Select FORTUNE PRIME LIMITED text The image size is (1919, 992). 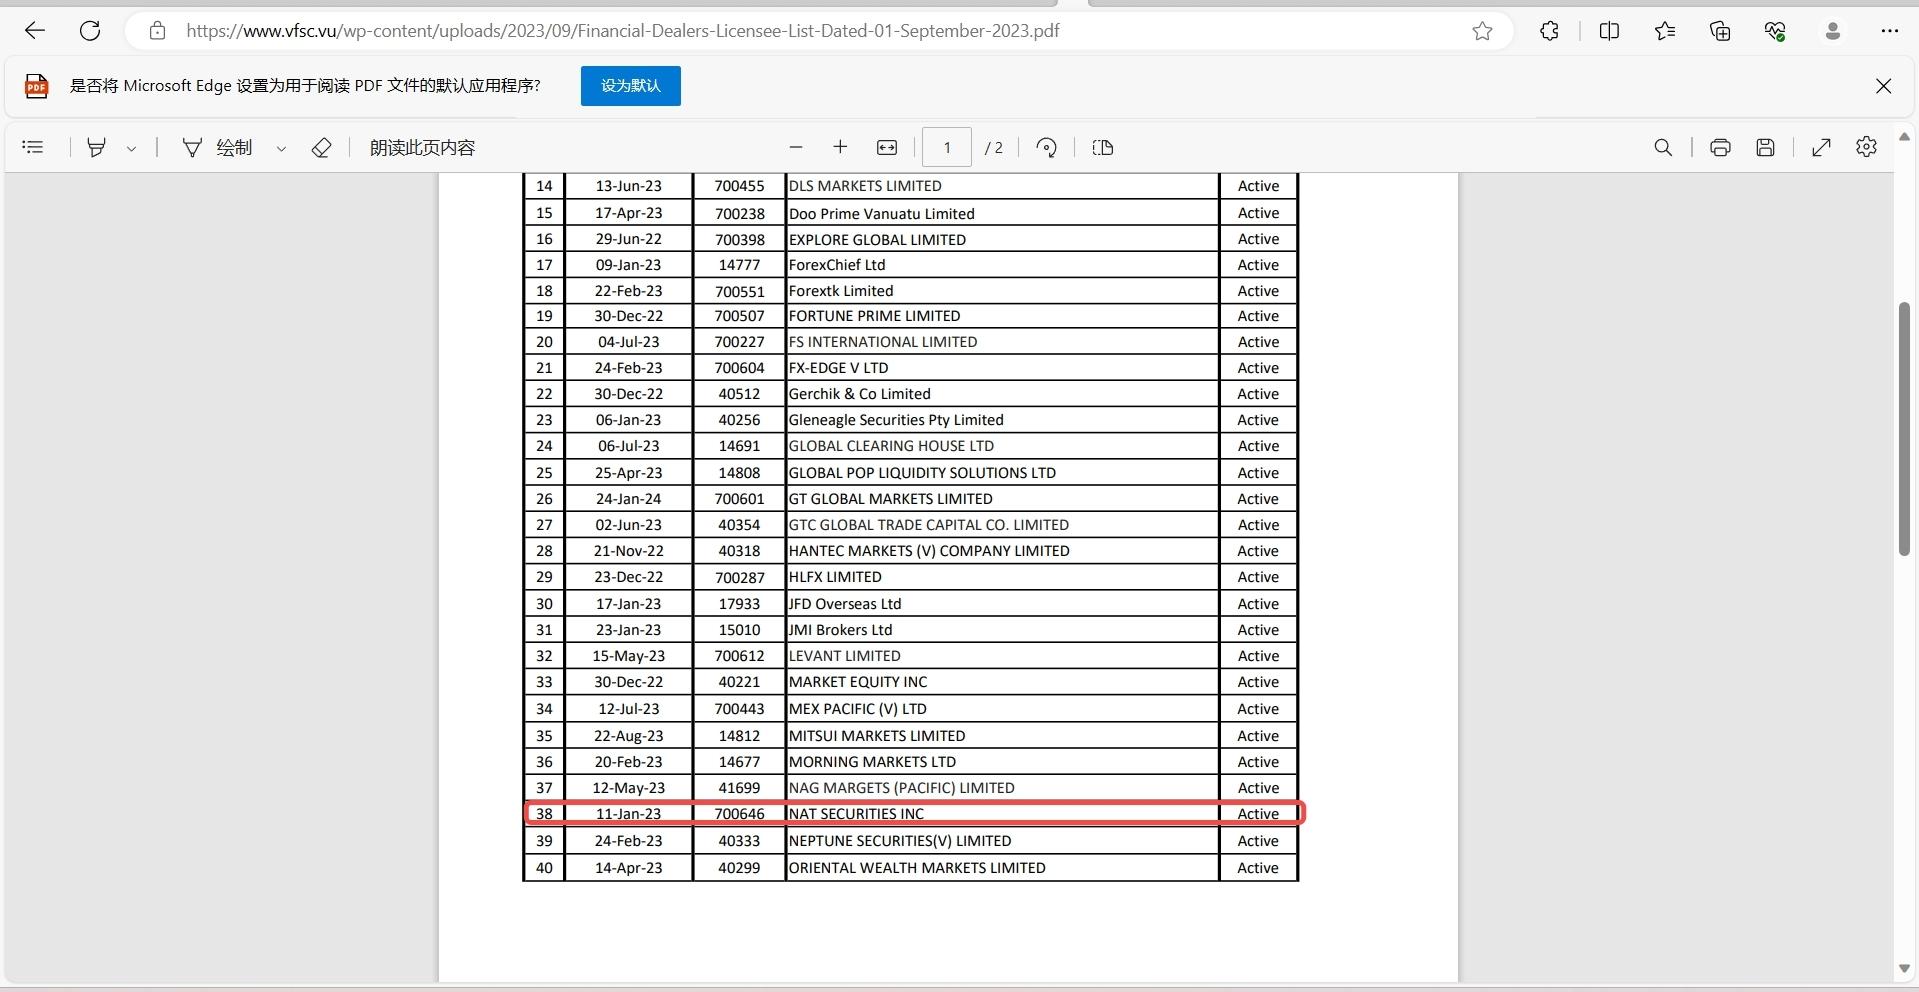(x=874, y=316)
